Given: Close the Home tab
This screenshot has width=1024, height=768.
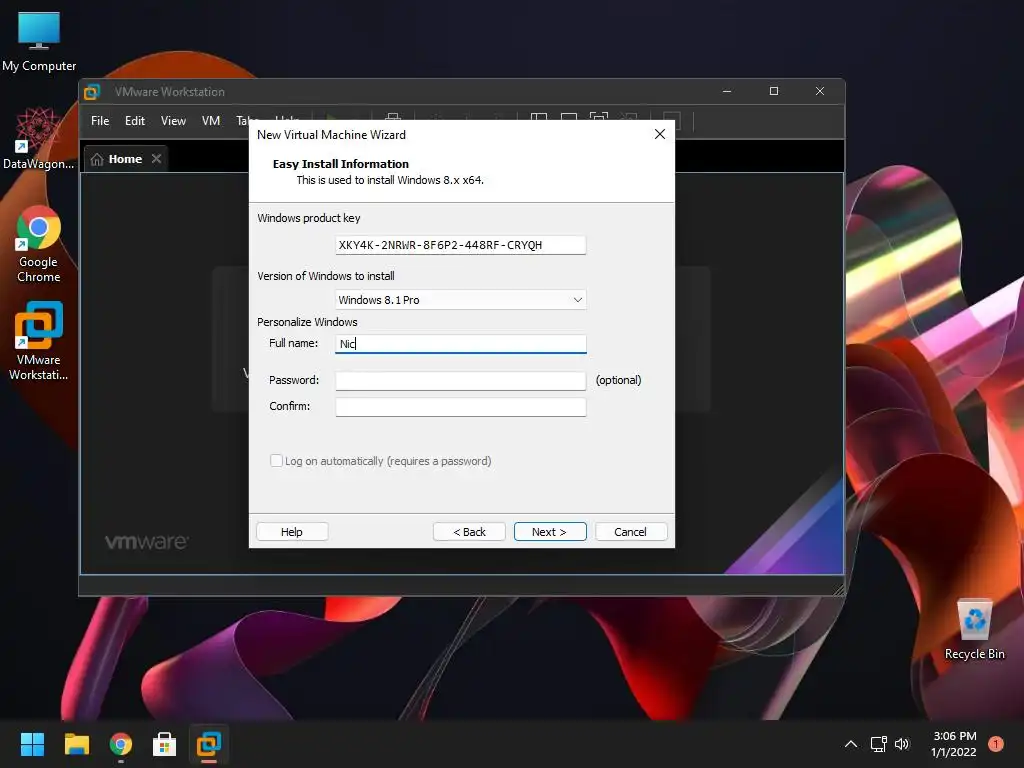Looking at the screenshot, I should (x=156, y=159).
